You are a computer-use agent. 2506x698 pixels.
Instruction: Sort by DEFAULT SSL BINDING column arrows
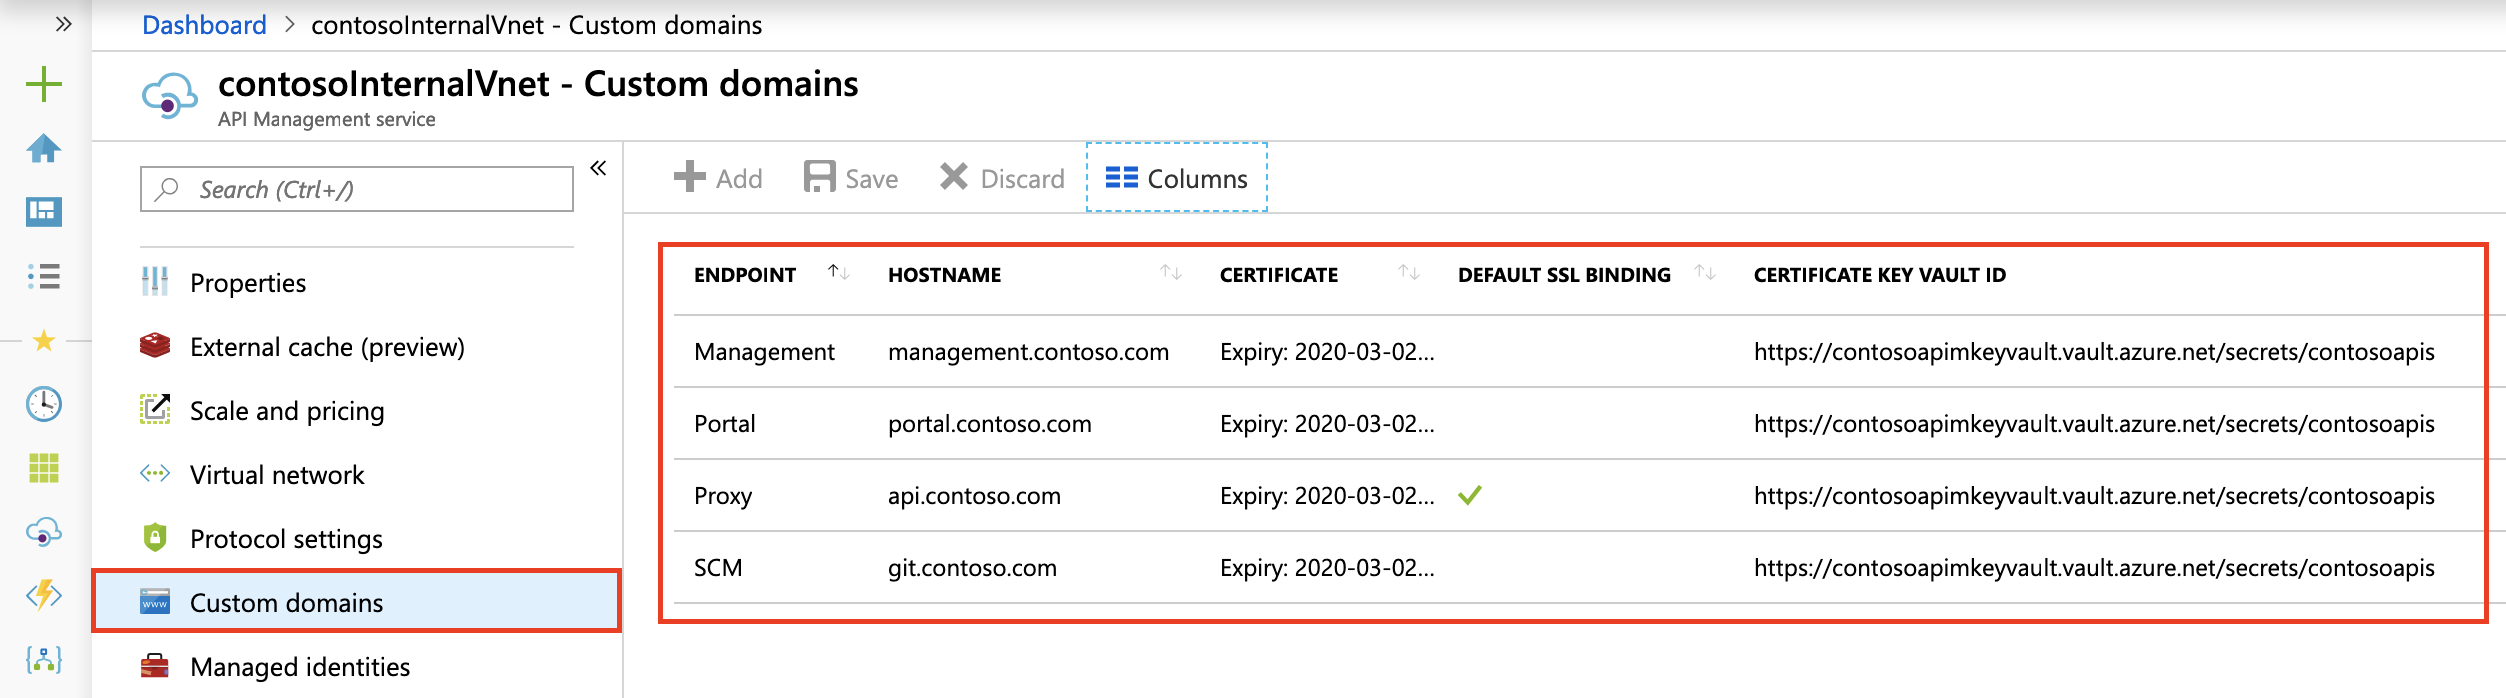(x=1706, y=273)
